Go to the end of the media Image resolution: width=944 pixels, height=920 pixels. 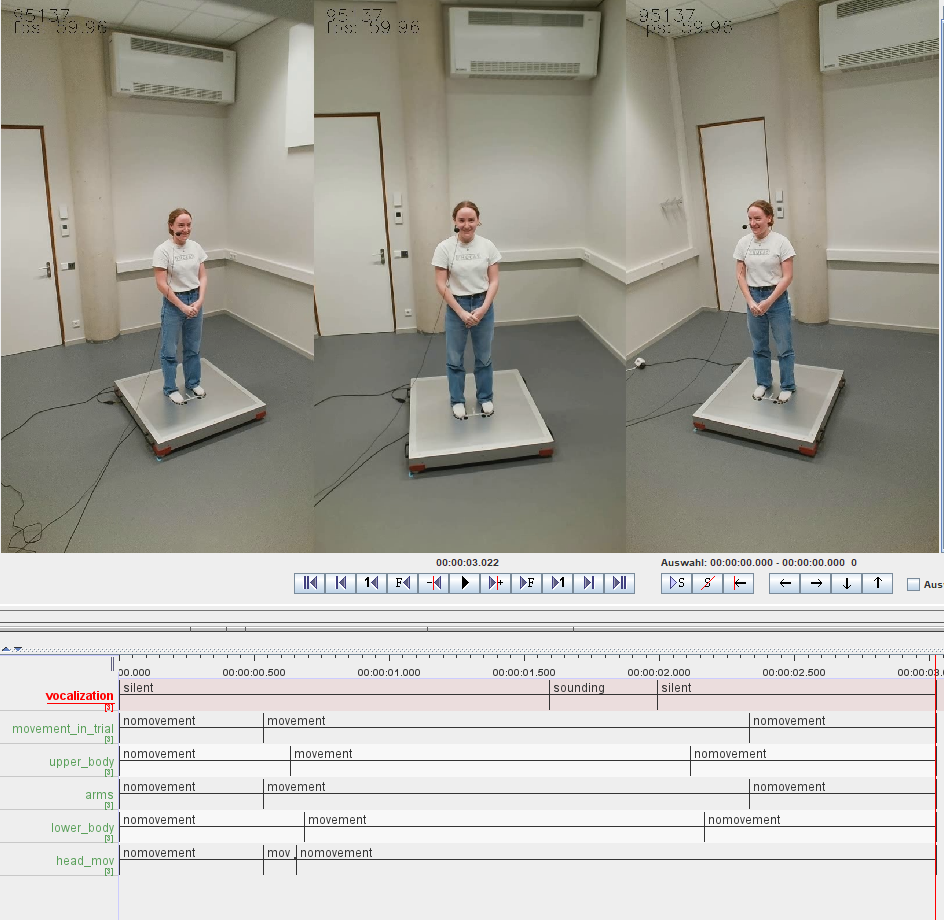tap(619, 583)
